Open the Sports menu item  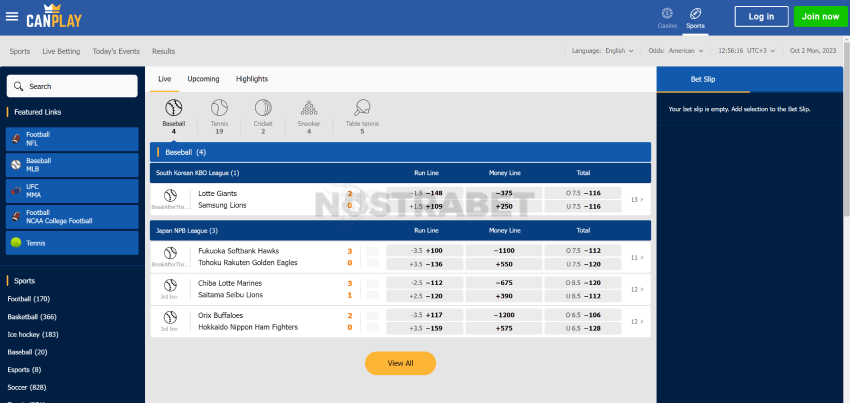(x=20, y=52)
